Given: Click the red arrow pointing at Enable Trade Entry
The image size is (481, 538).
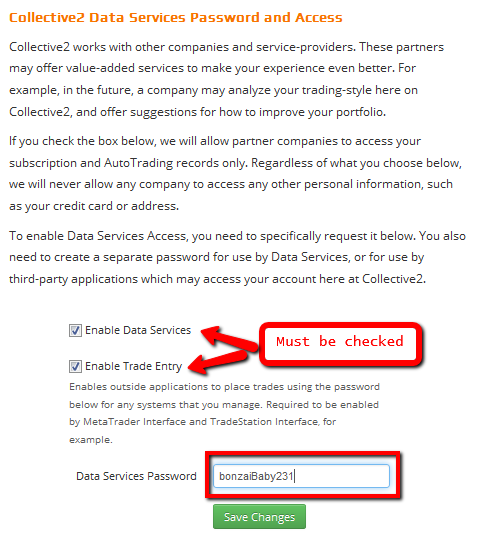Looking at the screenshot, I should coord(218,362).
